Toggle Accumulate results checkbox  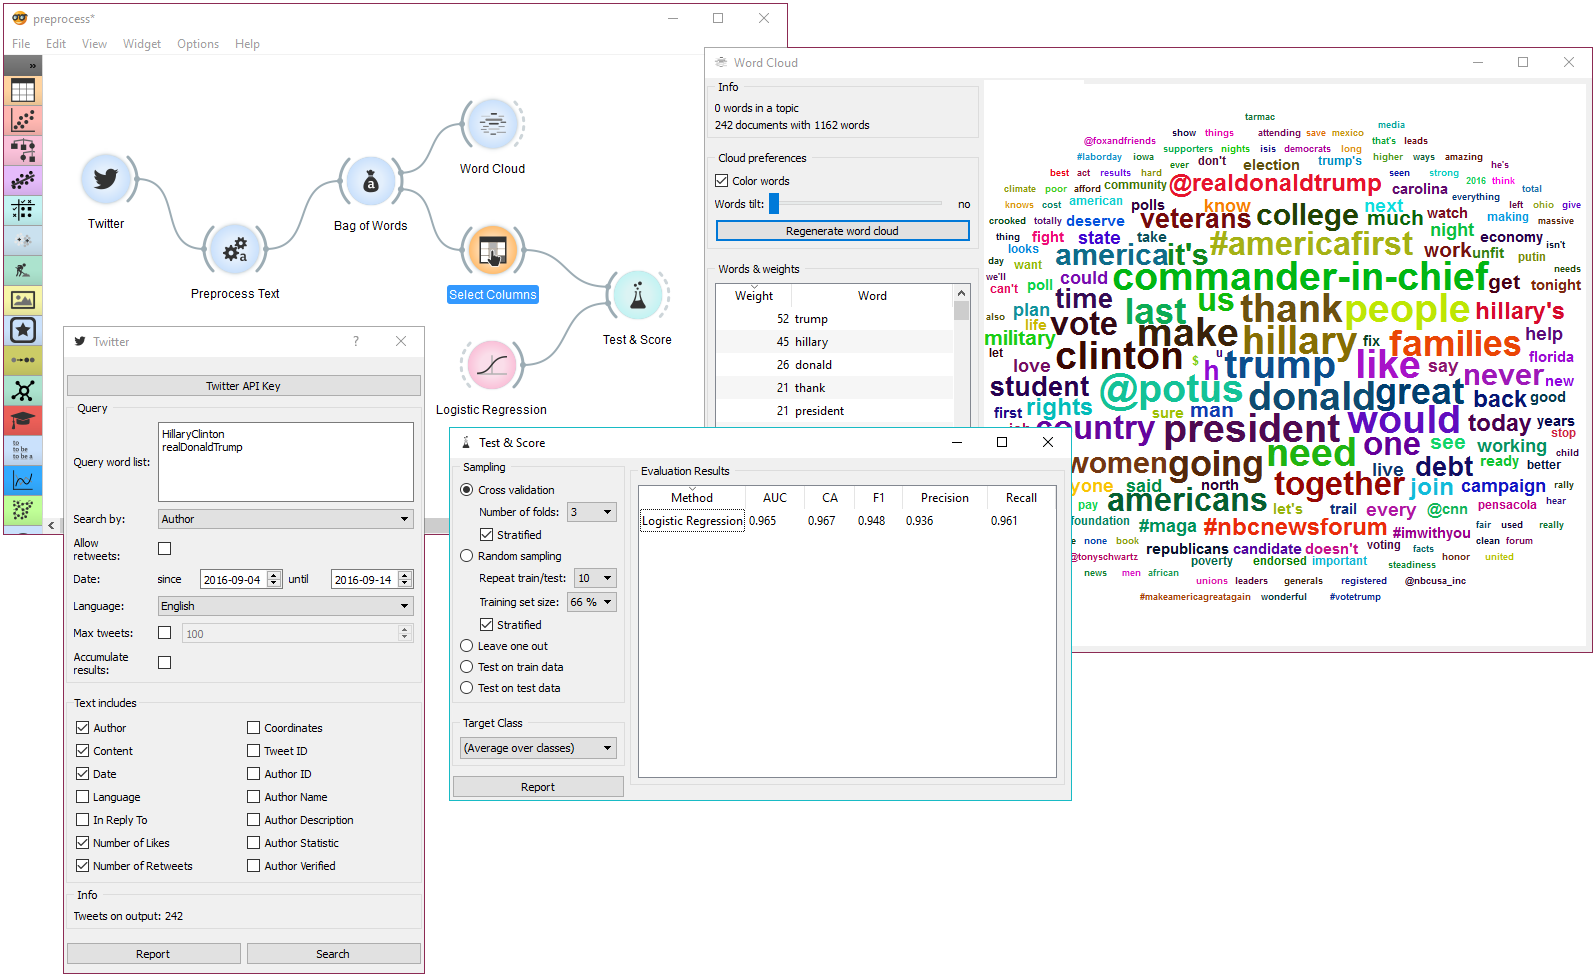pyautogui.click(x=165, y=663)
